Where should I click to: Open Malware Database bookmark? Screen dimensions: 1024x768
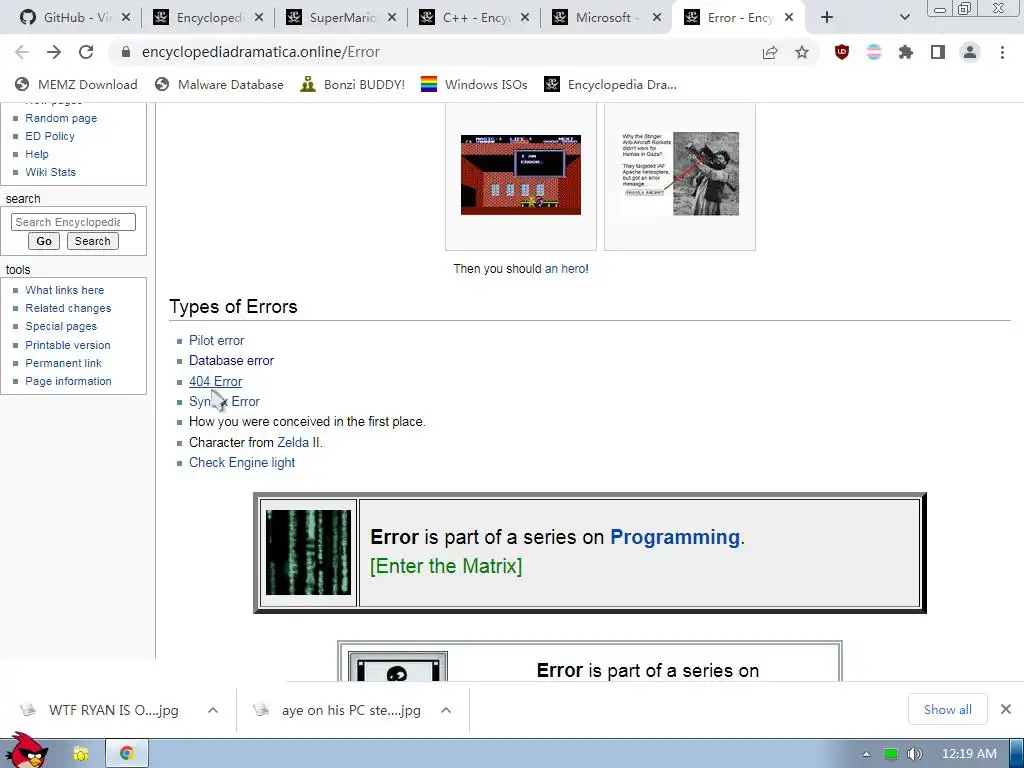click(x=219, y=84)
